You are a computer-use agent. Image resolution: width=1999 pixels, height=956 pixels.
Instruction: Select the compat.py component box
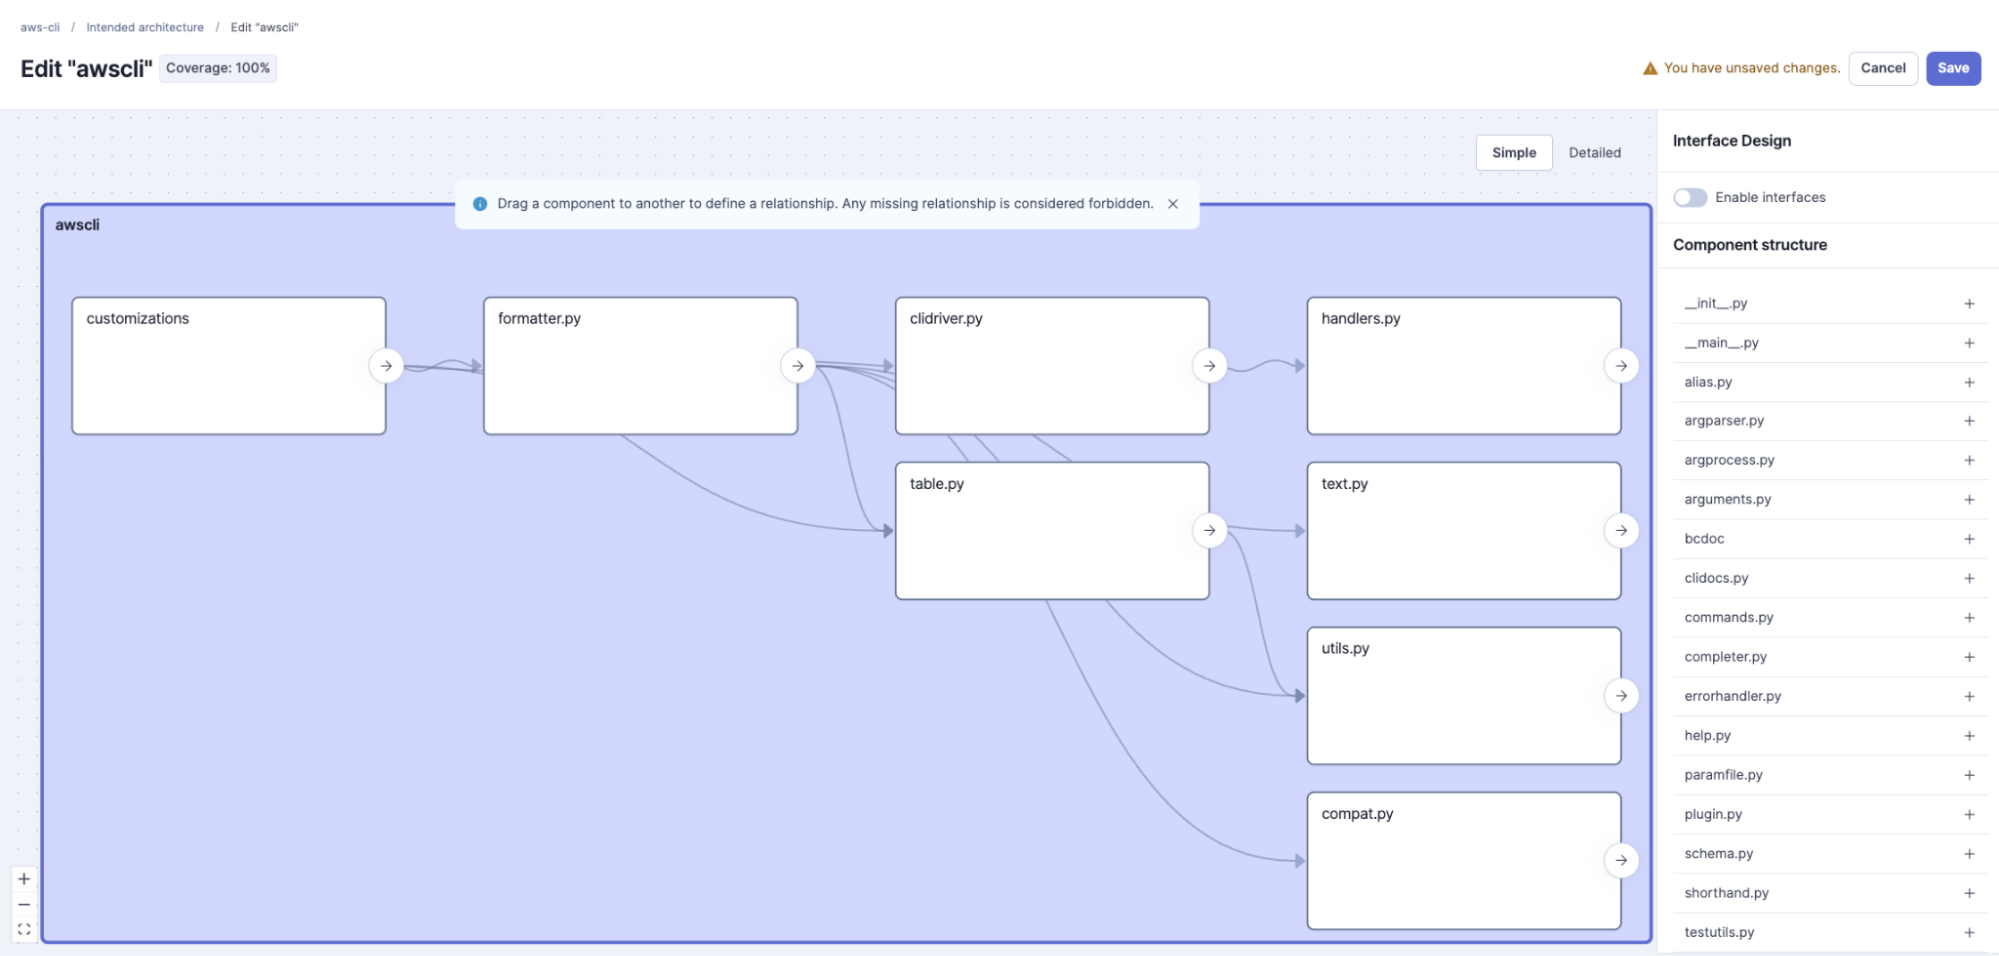coord(1464,861)
